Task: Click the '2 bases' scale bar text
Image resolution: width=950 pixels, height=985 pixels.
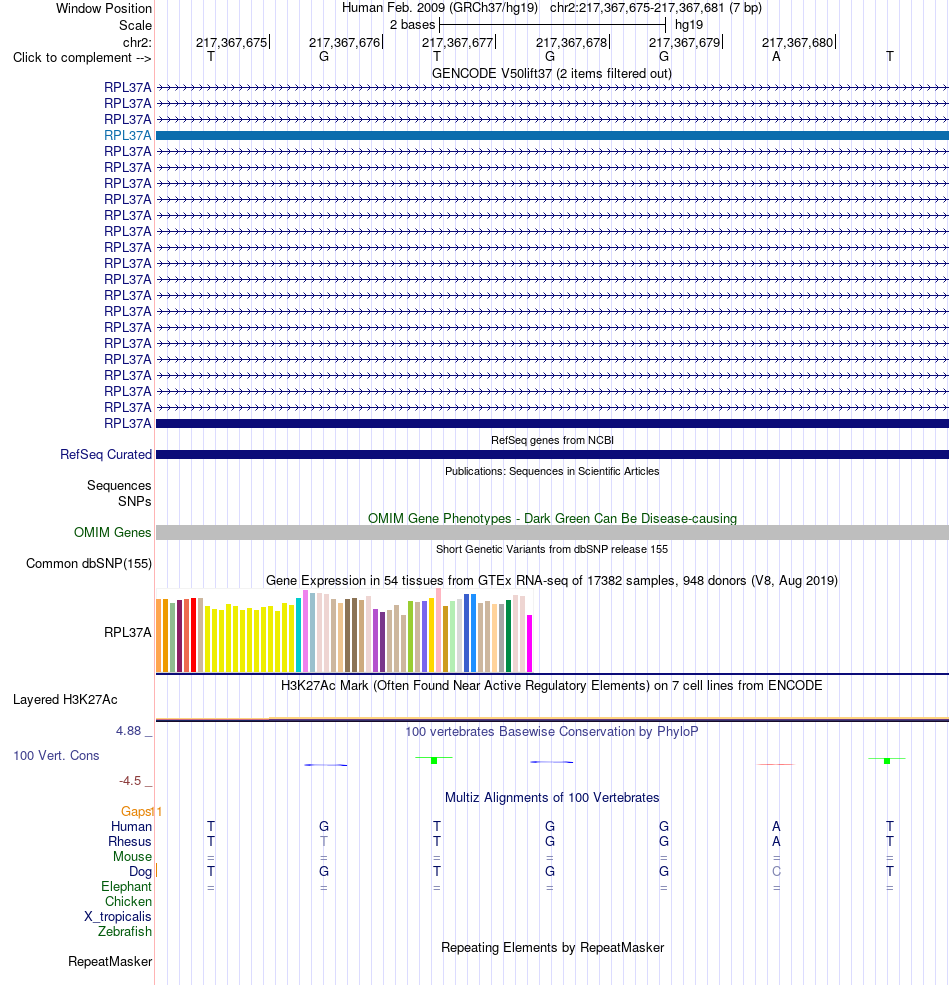Action: (x=412, y=24)
